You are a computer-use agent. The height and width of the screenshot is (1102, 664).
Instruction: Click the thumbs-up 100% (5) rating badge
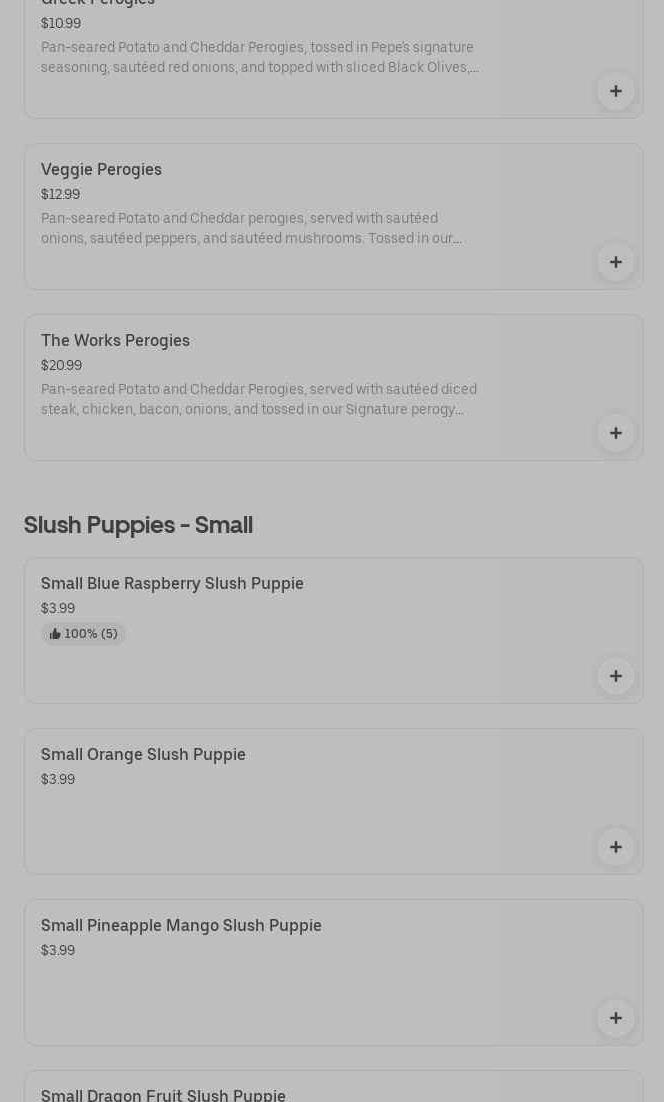(84, 634)
